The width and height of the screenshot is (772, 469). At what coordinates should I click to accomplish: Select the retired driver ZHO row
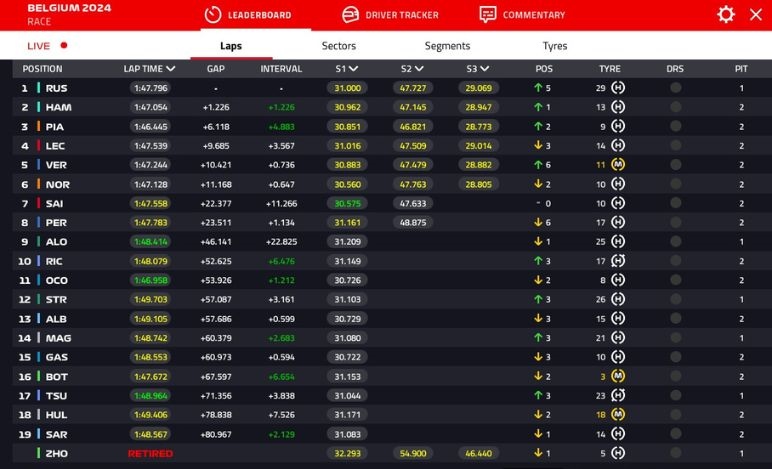pyautogui.click(x=56, y=453)
